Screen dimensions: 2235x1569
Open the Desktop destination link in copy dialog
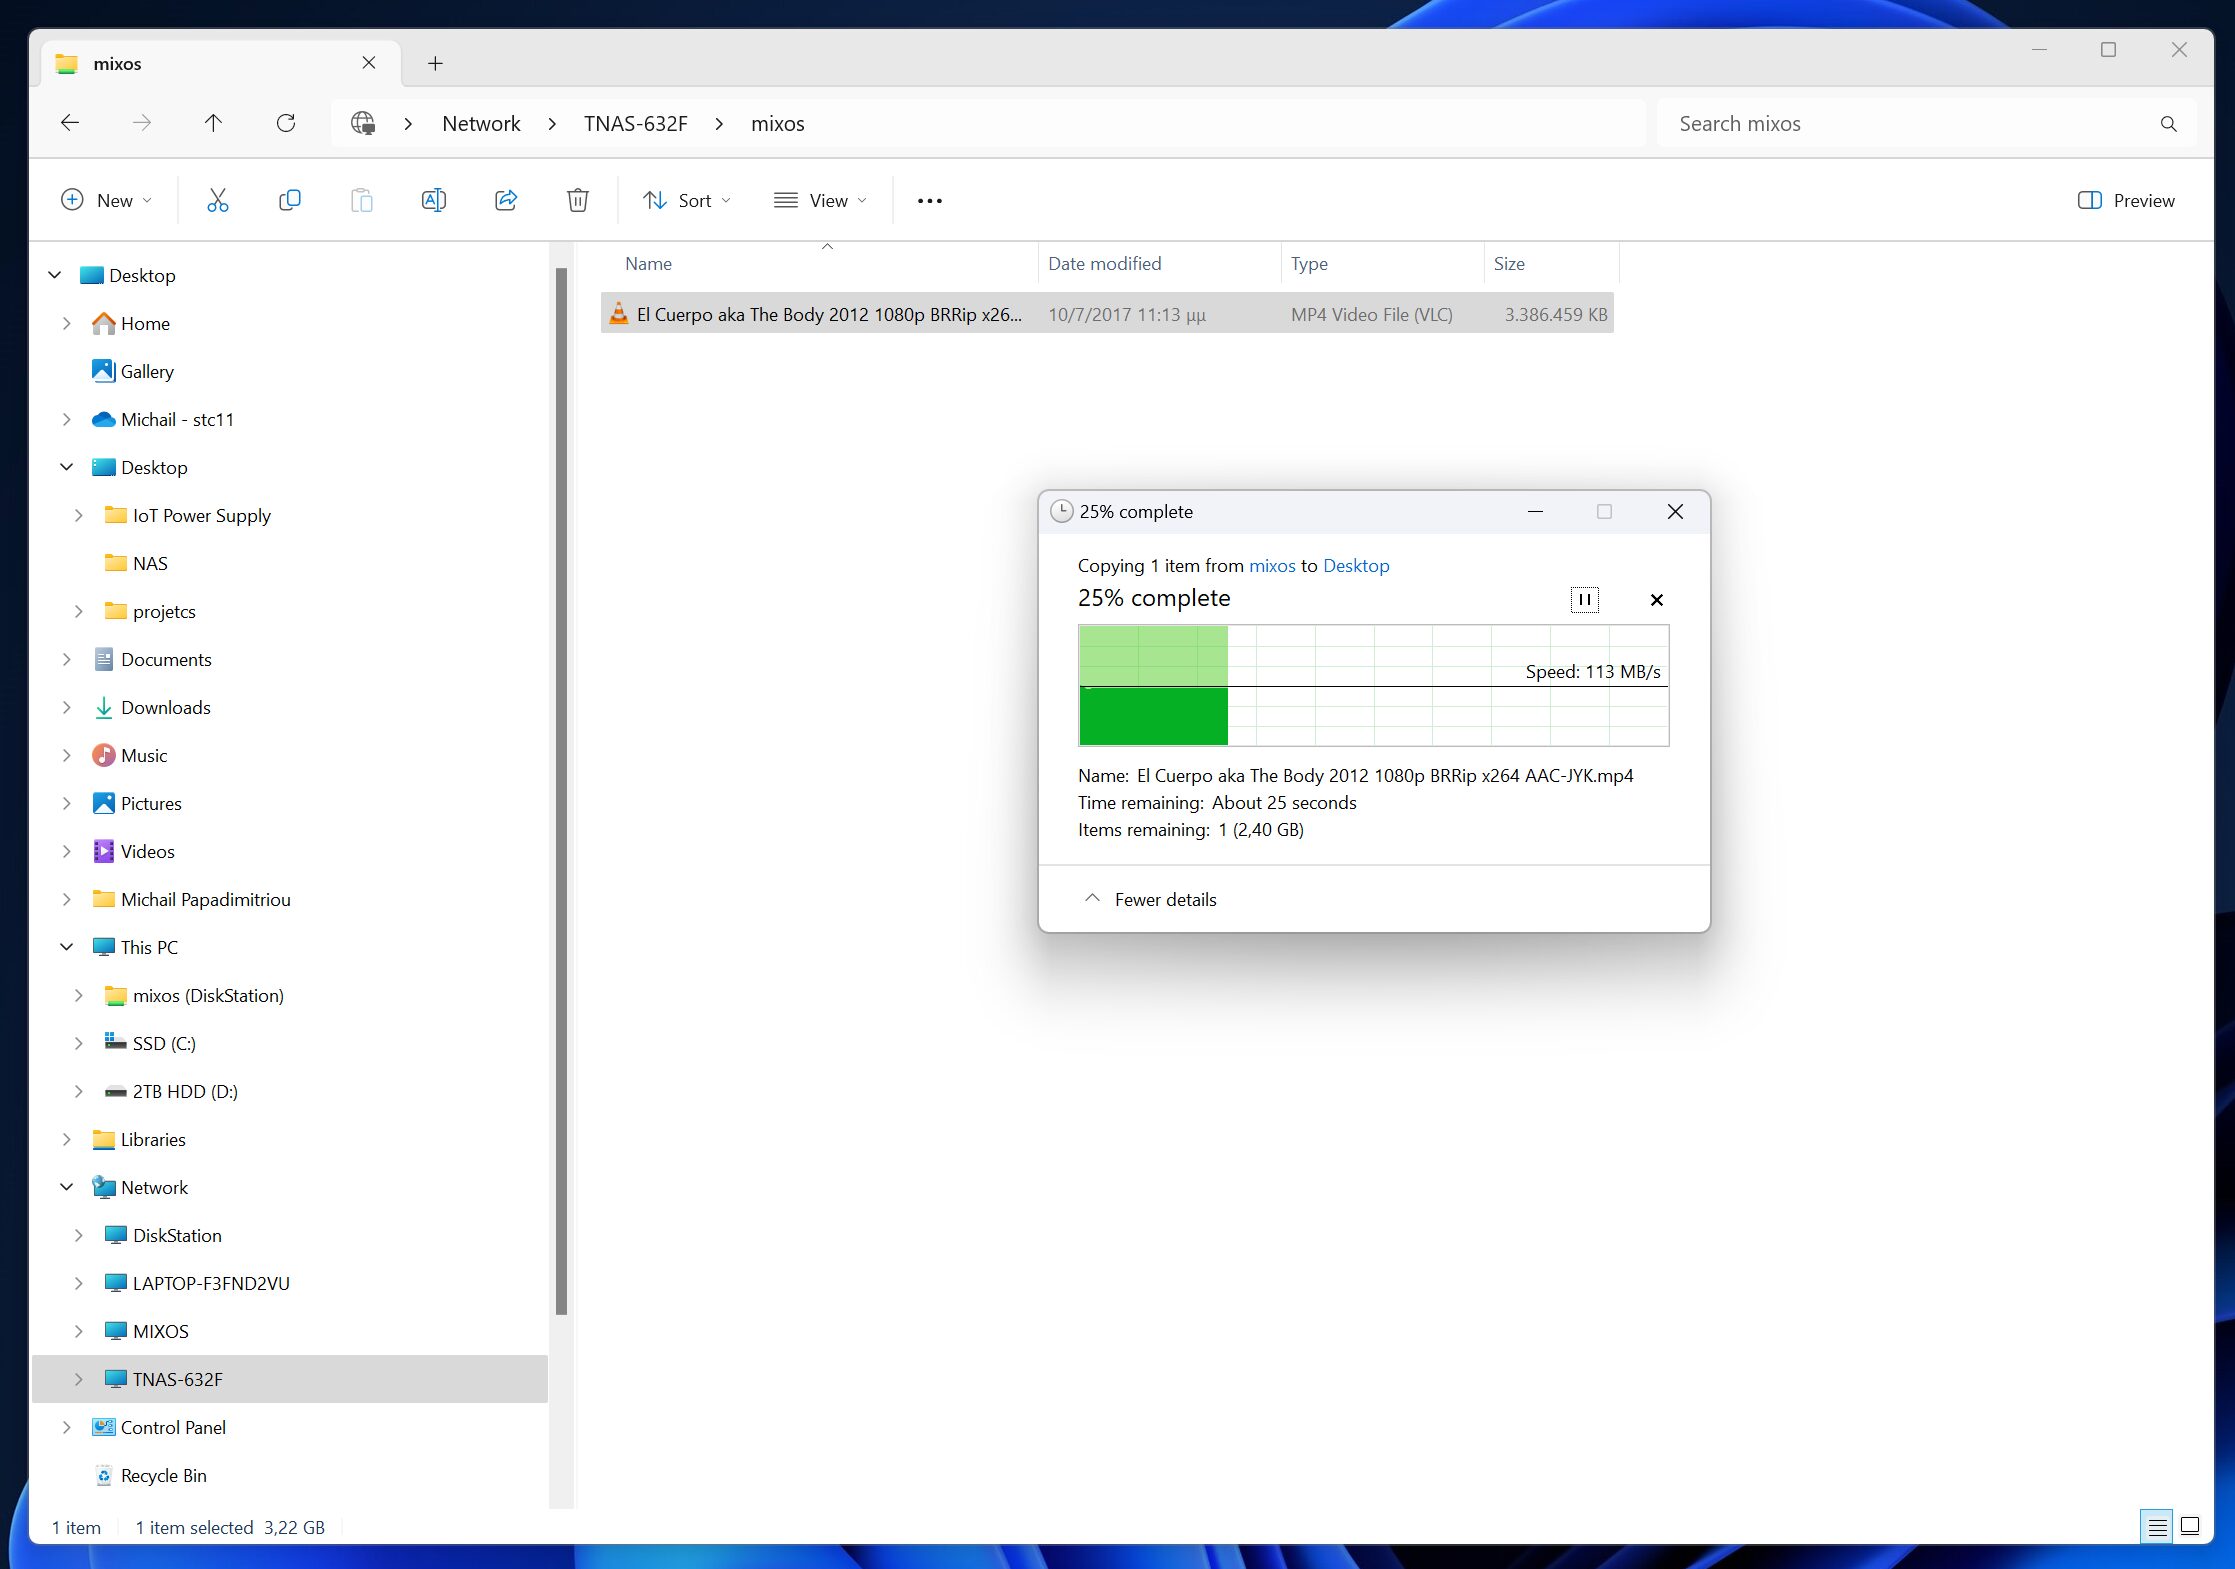[1356, 565]
